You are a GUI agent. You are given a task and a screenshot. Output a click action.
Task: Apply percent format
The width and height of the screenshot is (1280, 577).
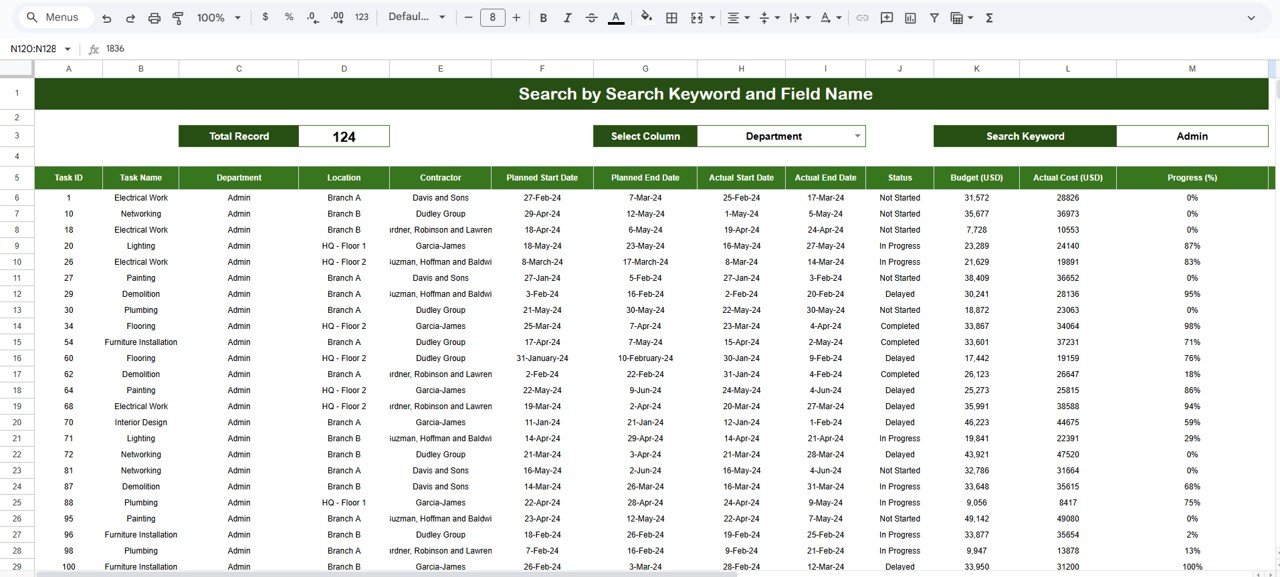coord(289,17)
